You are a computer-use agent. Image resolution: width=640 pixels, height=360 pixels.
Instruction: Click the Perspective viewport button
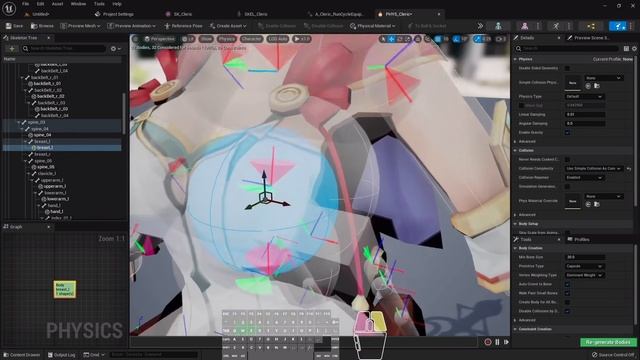159,39
